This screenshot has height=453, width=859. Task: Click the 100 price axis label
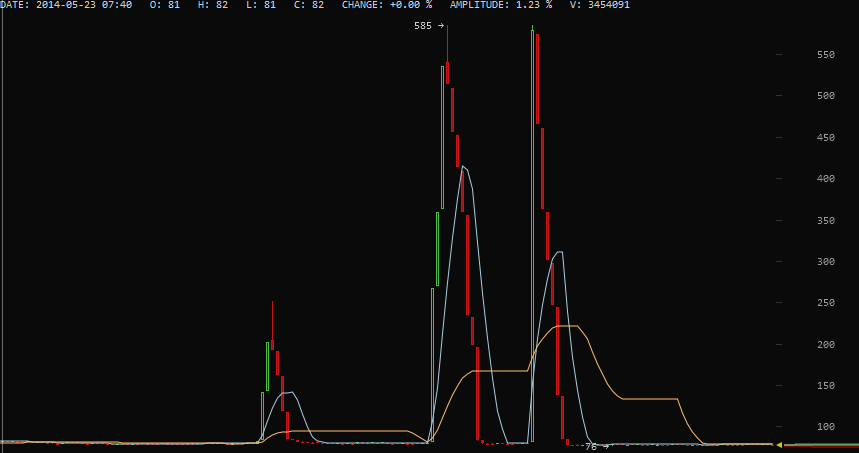pyautogui.click(x=826, y=427)
